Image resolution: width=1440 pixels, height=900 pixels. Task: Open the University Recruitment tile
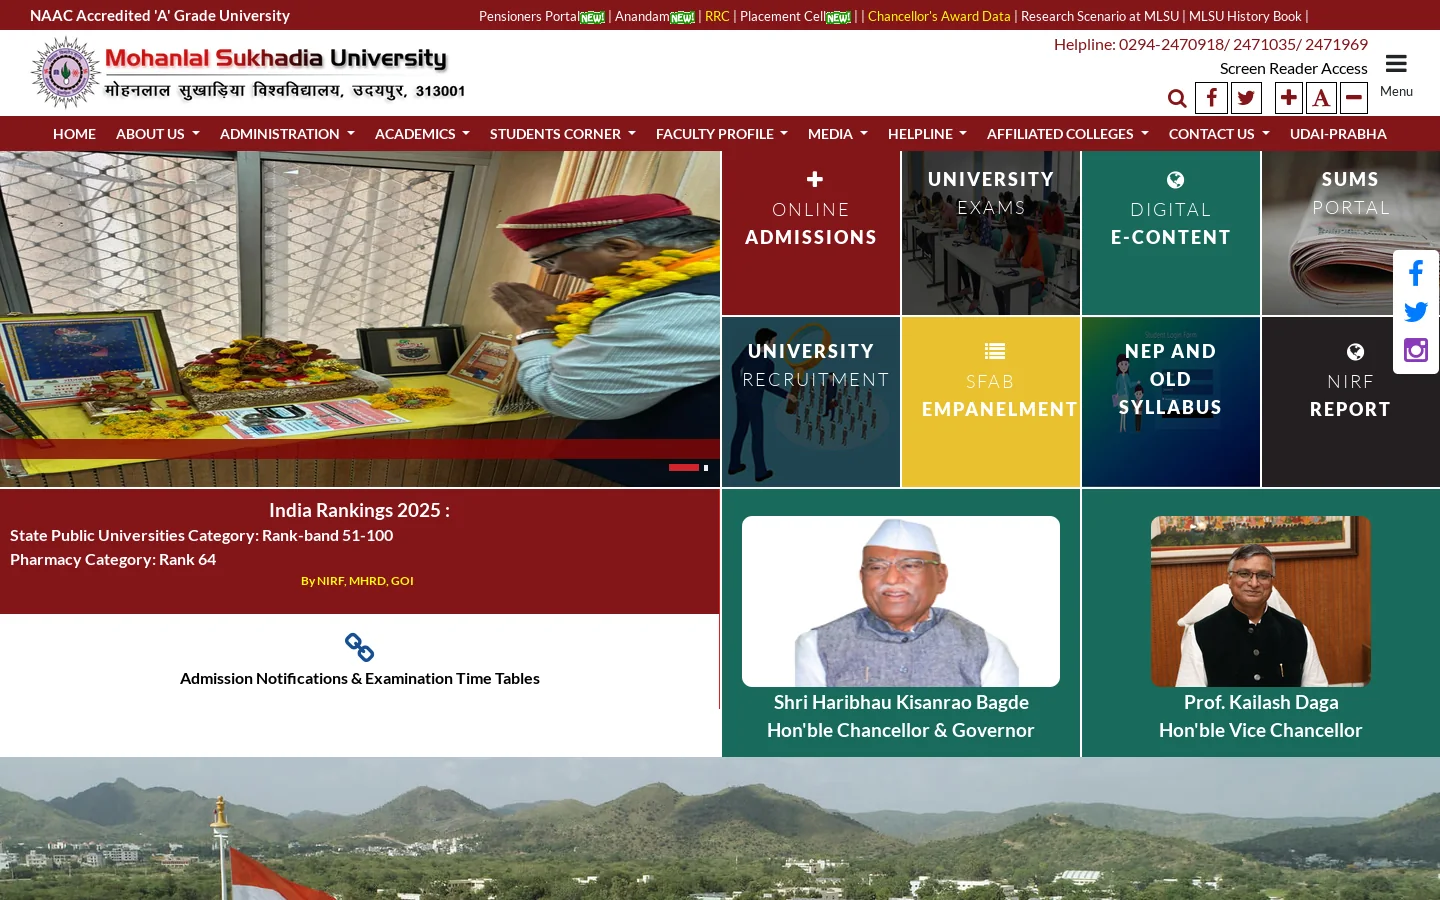(x=811, y=402)
